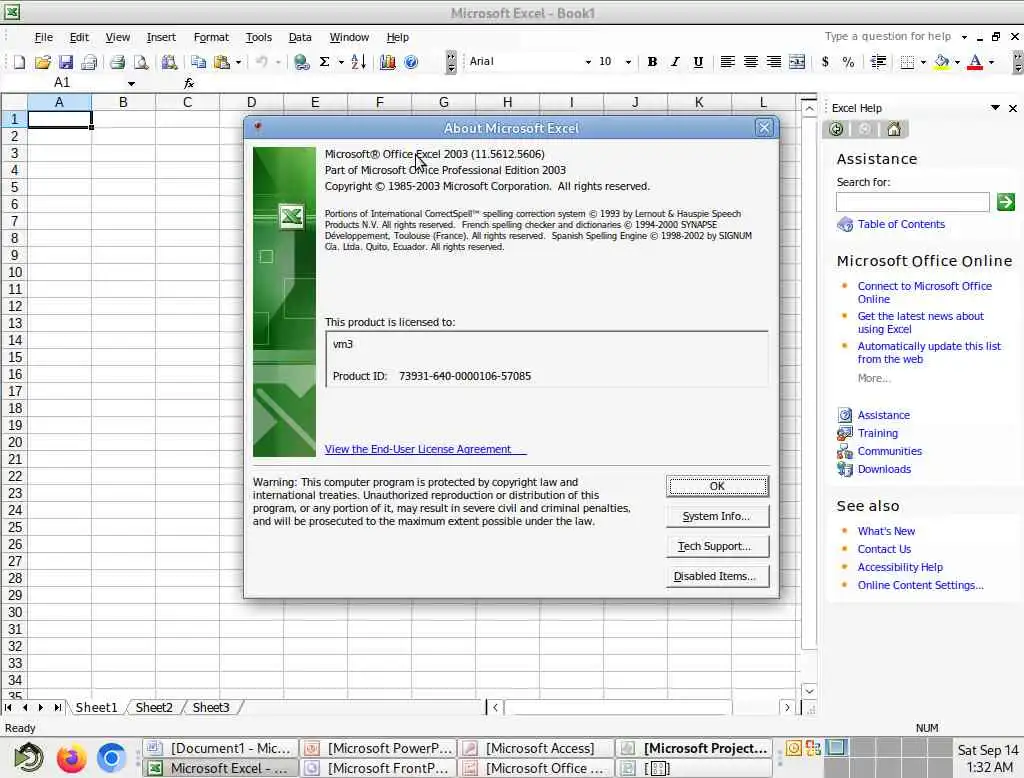Open the Chart Wizard icon
The height and width of the screenshot is (778, 1024).
tap(387, 62)
